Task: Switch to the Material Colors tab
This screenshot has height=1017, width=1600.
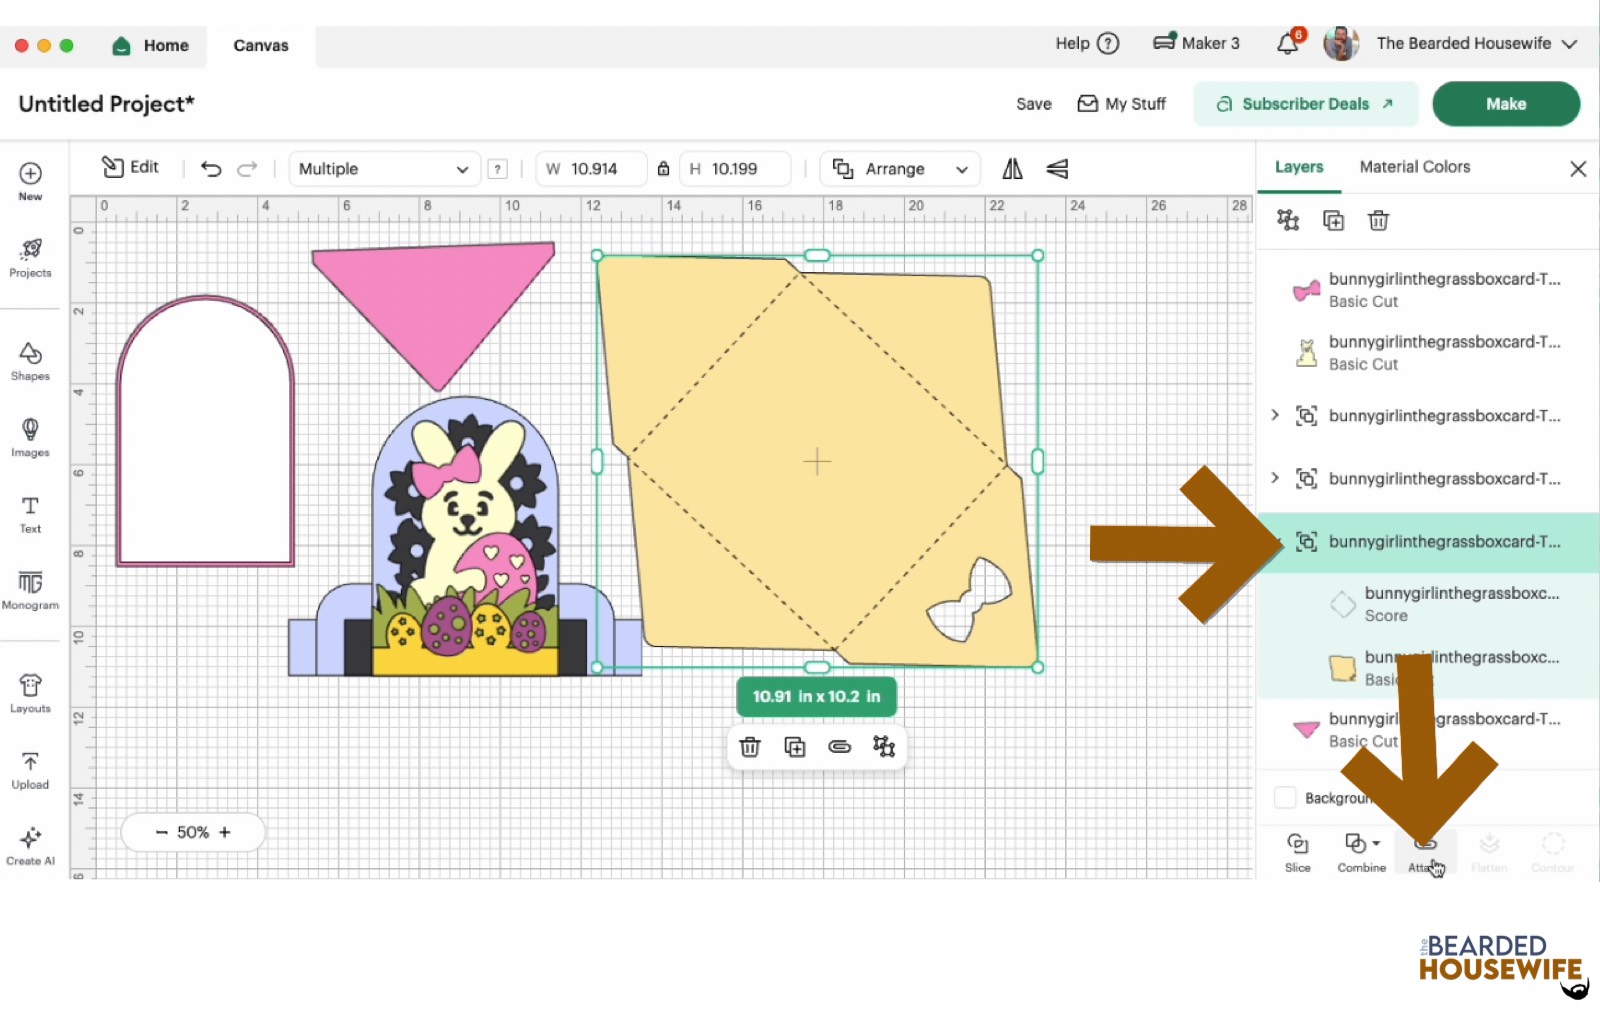Action: point(1414,166)
